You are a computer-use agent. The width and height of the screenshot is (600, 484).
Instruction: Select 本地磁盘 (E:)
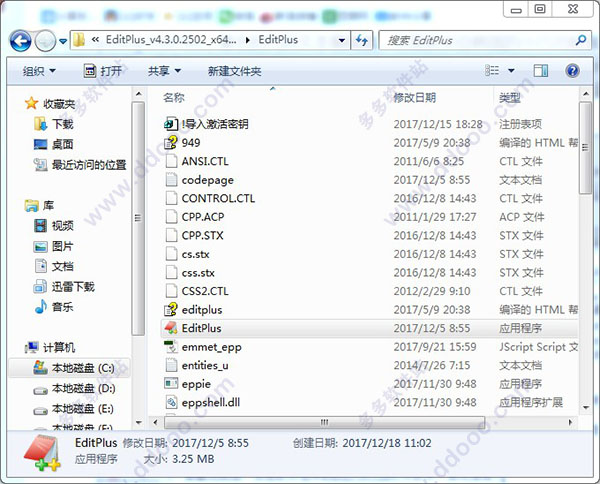tap(73, 409)
